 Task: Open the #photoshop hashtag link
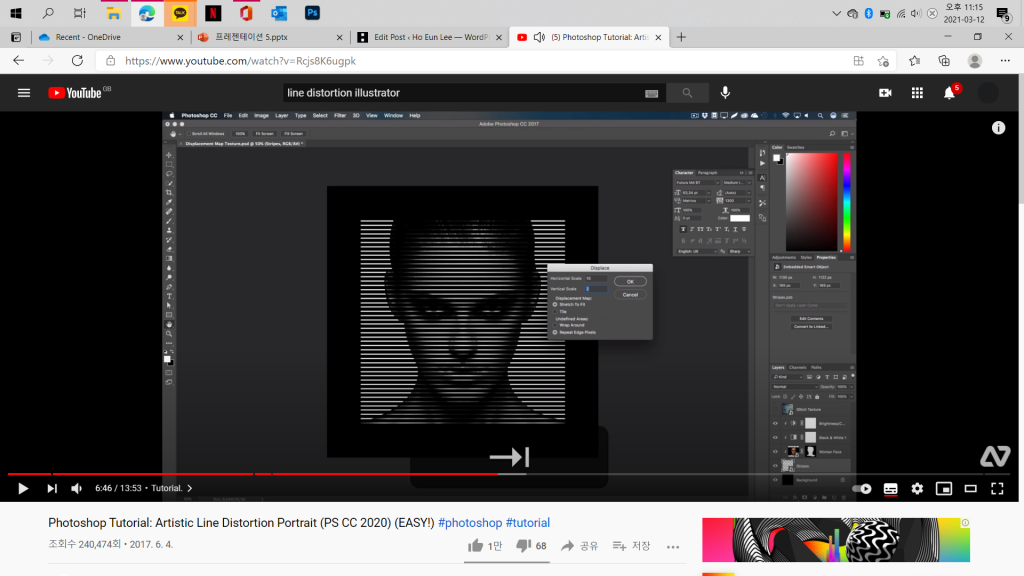coord(470,523)
